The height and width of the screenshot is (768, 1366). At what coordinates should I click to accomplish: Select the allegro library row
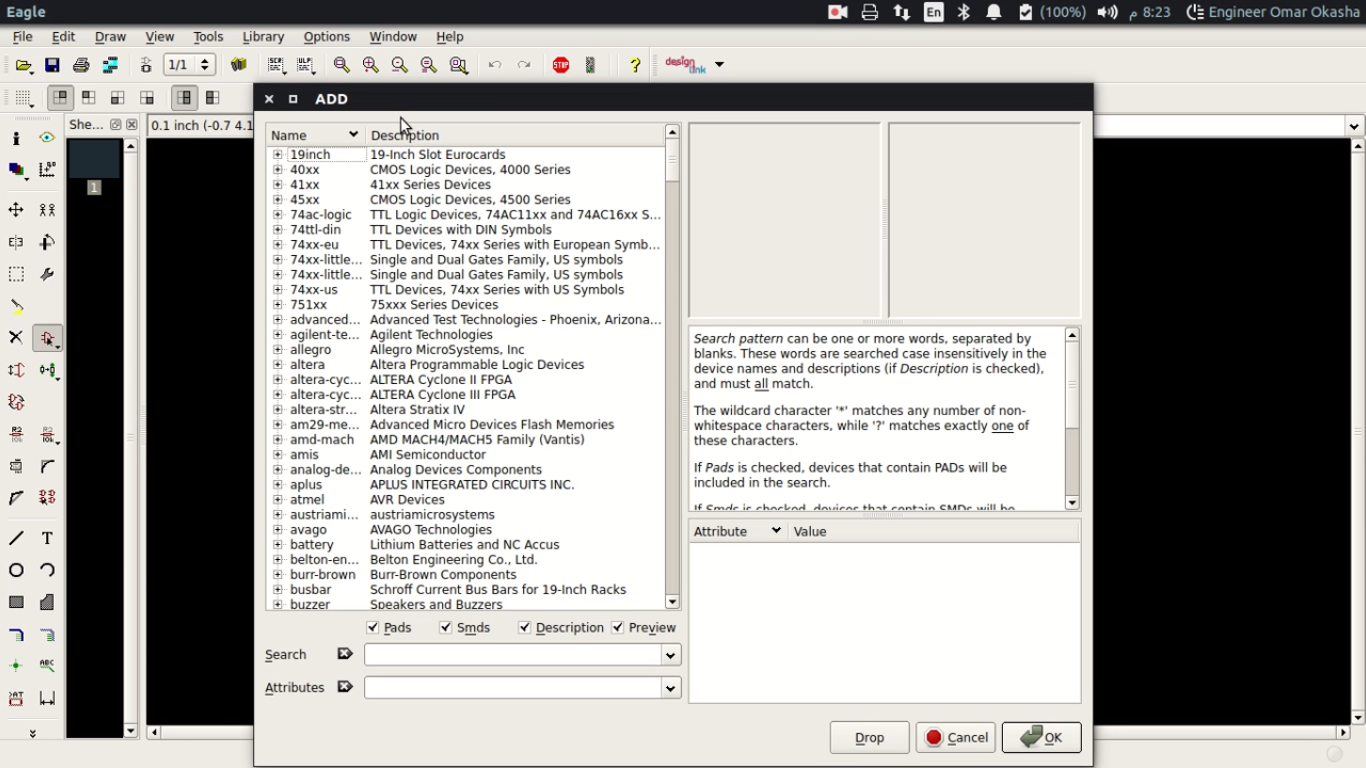point(465,350)
